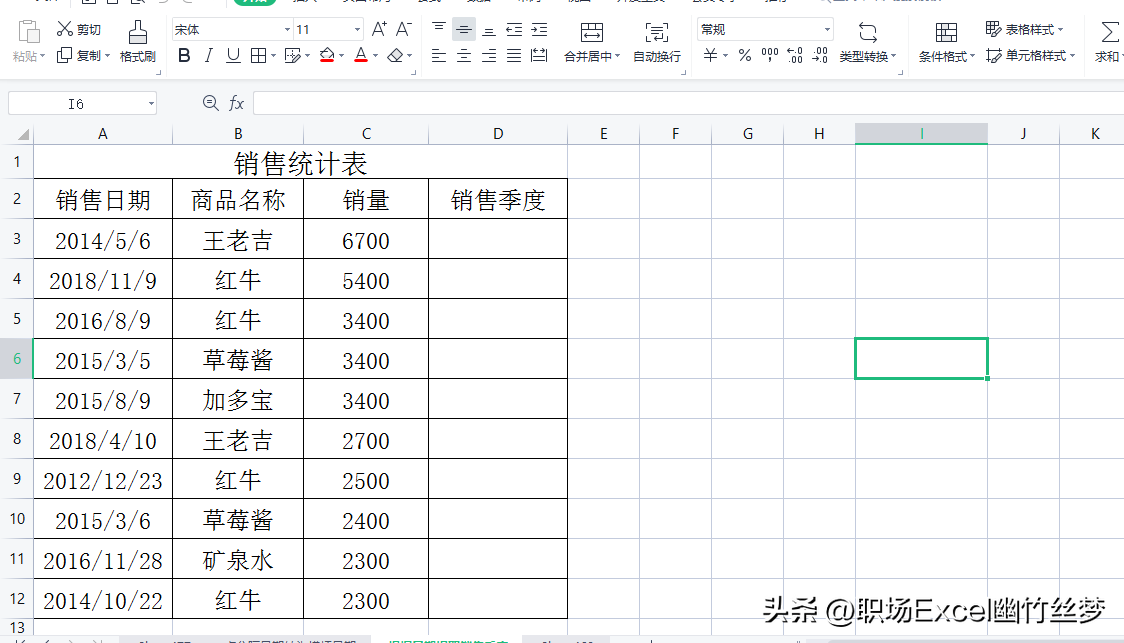Click the fx insert function icon
Screen dimensions: 1124x643
pos(237,104)
